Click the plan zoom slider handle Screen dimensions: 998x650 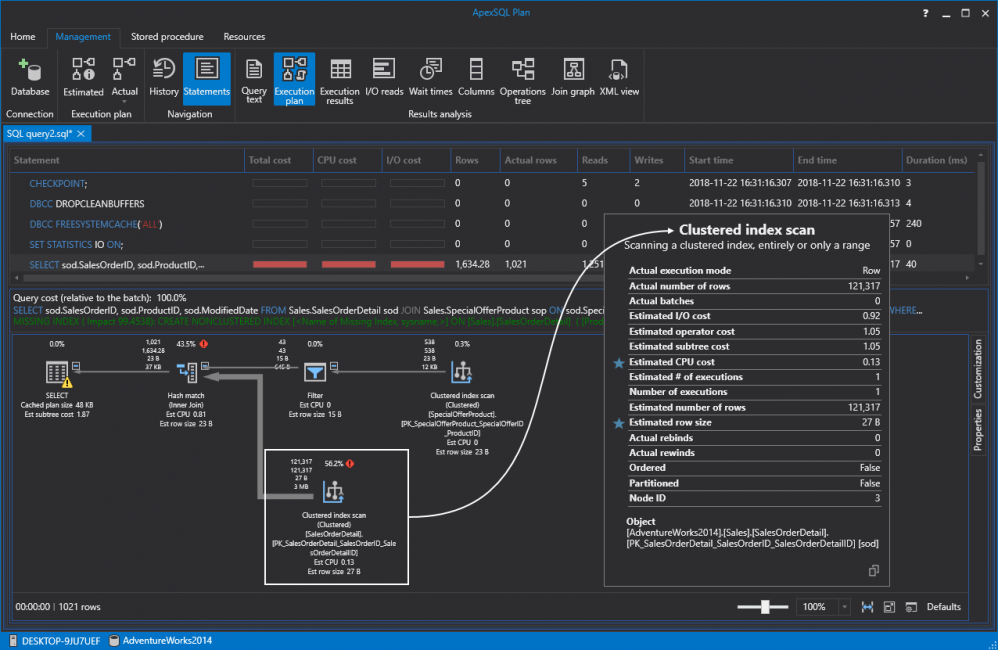(x=765, y=607)
